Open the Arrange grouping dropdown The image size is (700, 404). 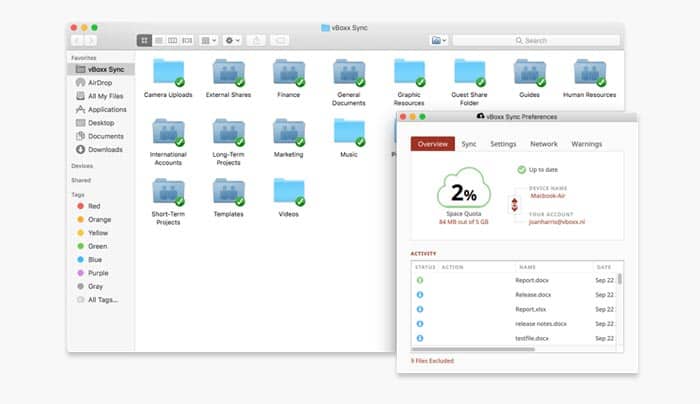pos(207,40)
